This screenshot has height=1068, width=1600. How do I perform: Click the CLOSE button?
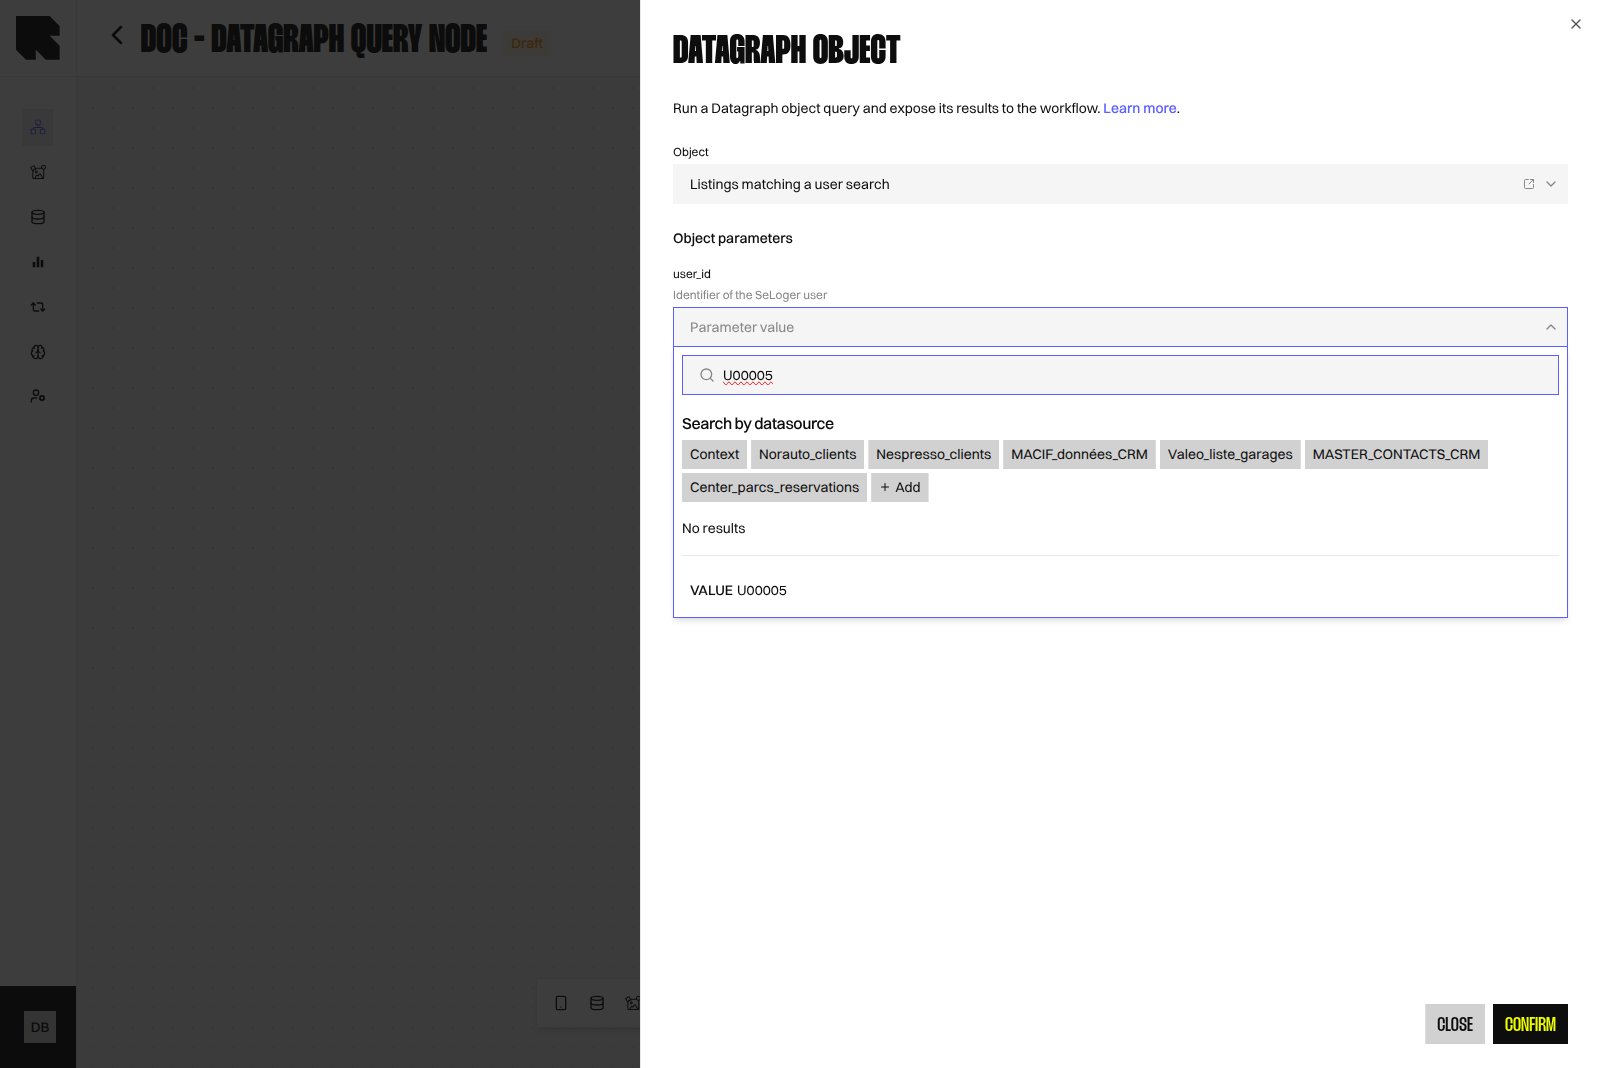[x=1454, y=1024]
